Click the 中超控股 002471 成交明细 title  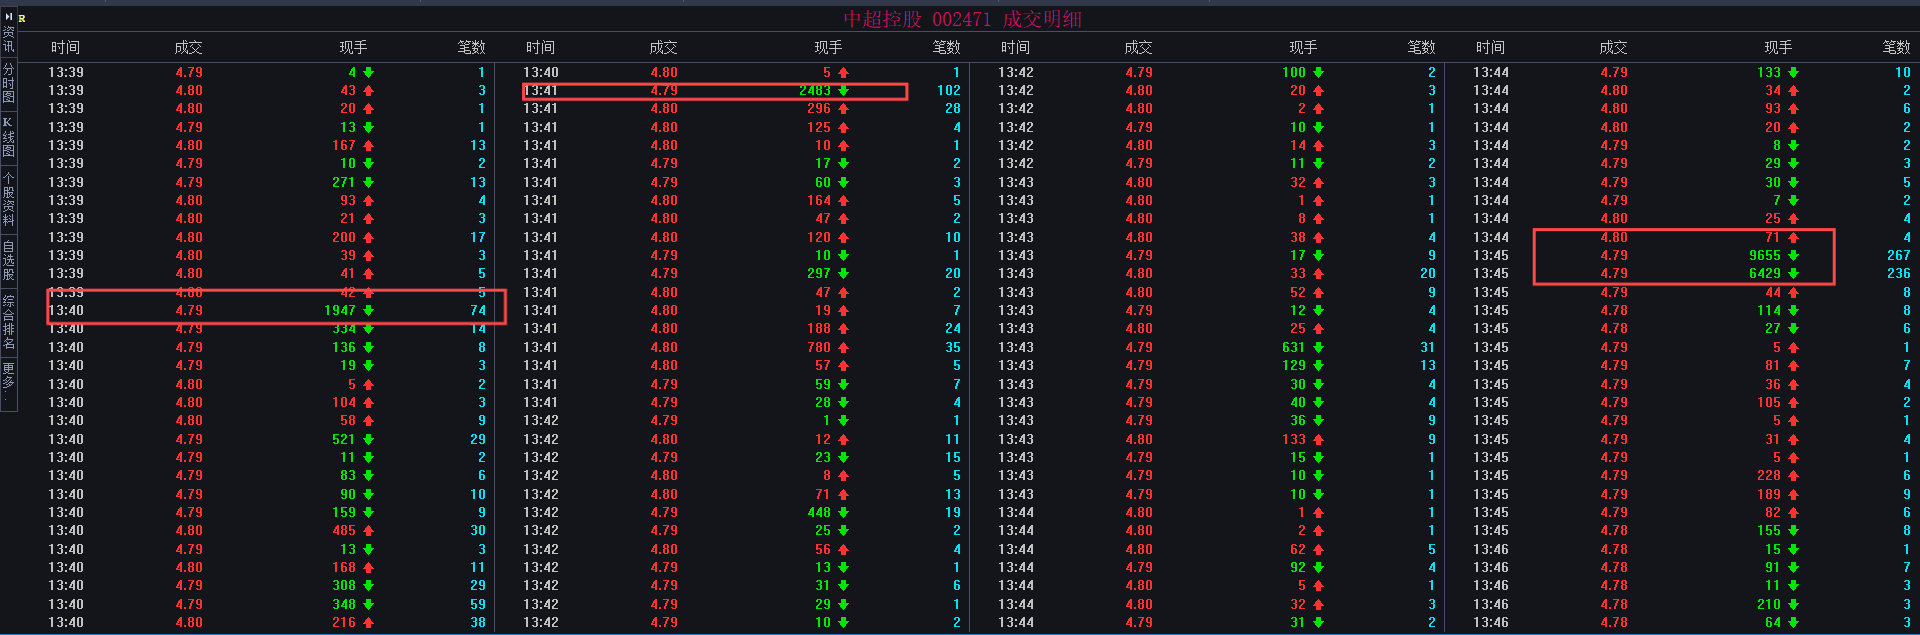[962, 19]
